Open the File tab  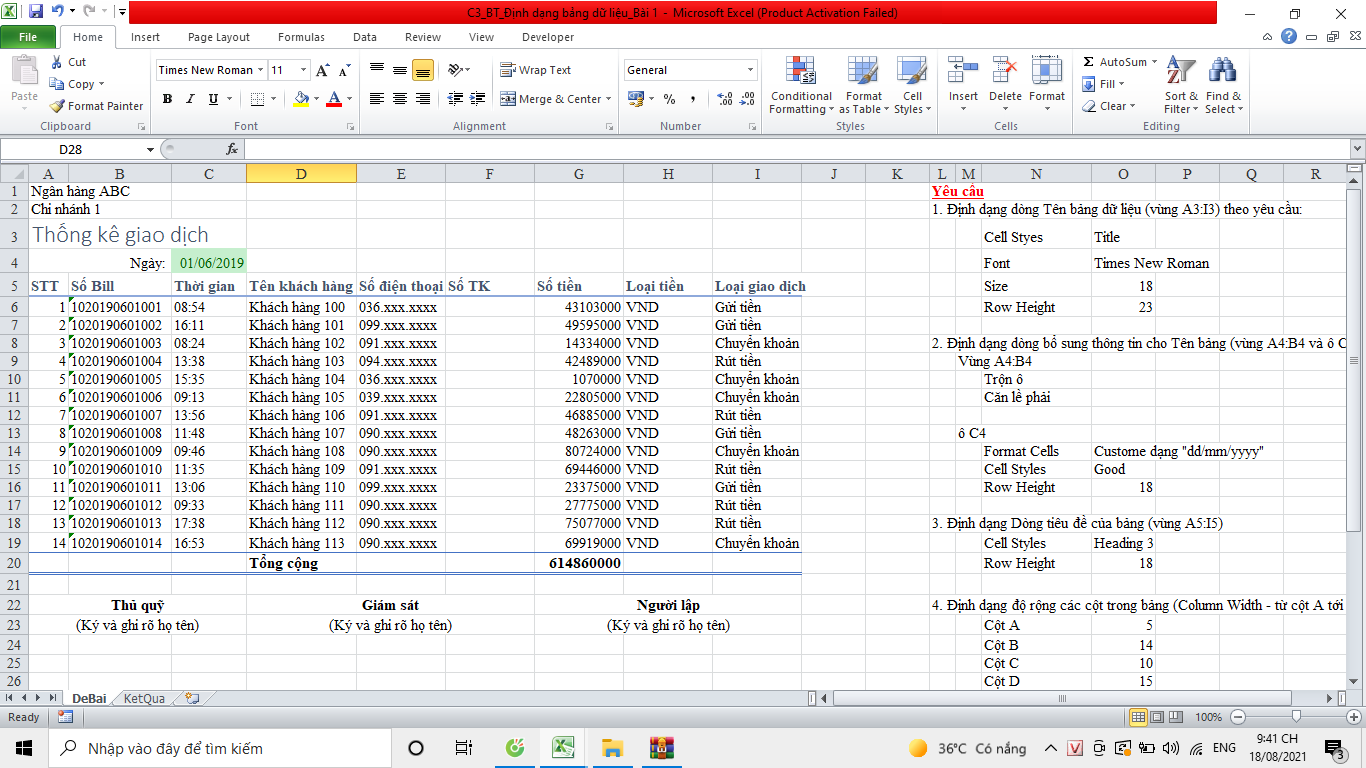(28, 37)
